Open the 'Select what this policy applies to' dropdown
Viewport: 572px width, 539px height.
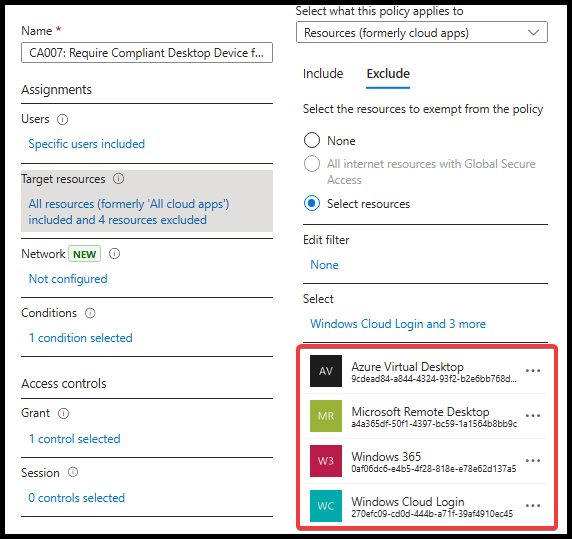(422, 32)
